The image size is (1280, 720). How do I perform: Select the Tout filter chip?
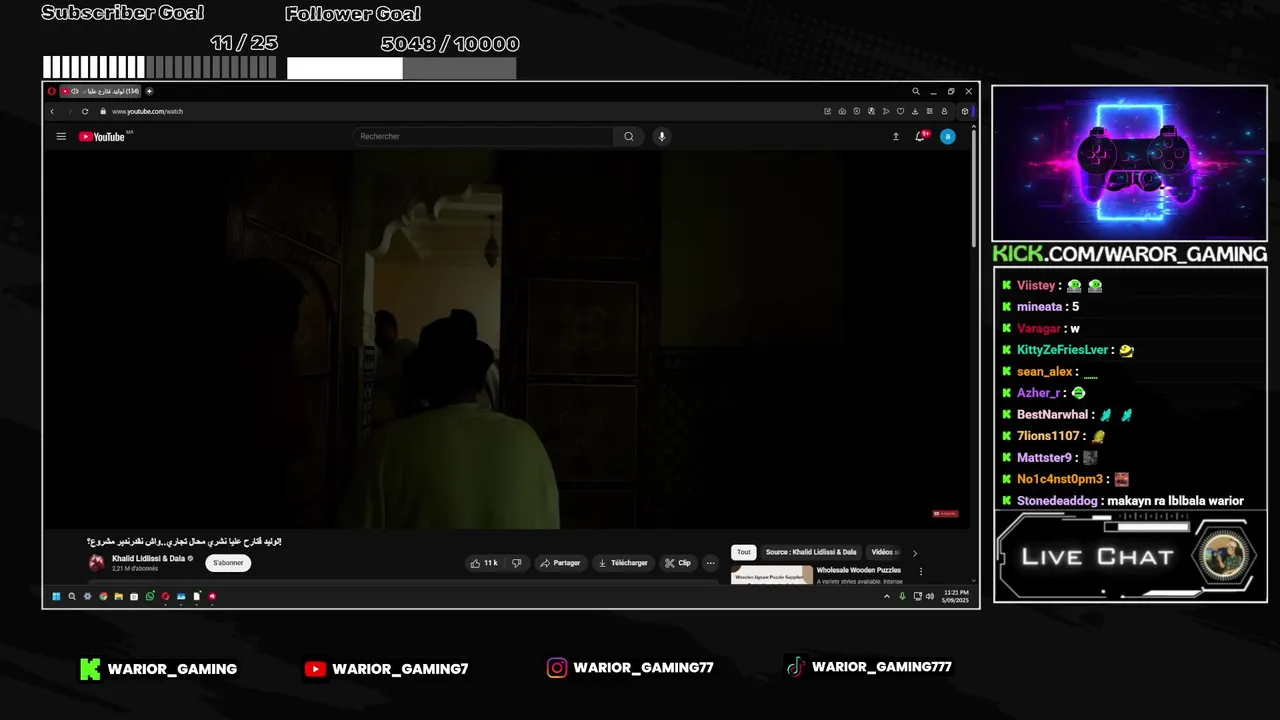(x=743, y=552)
